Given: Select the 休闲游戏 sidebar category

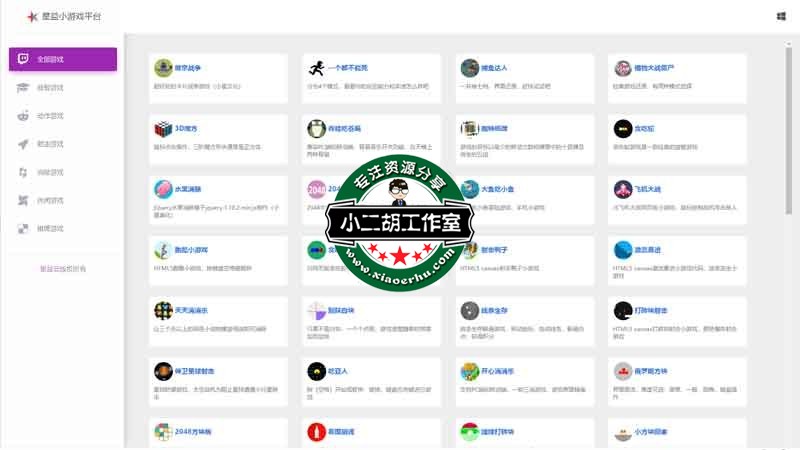Looking at the screenshot, I should coord(50,200).
